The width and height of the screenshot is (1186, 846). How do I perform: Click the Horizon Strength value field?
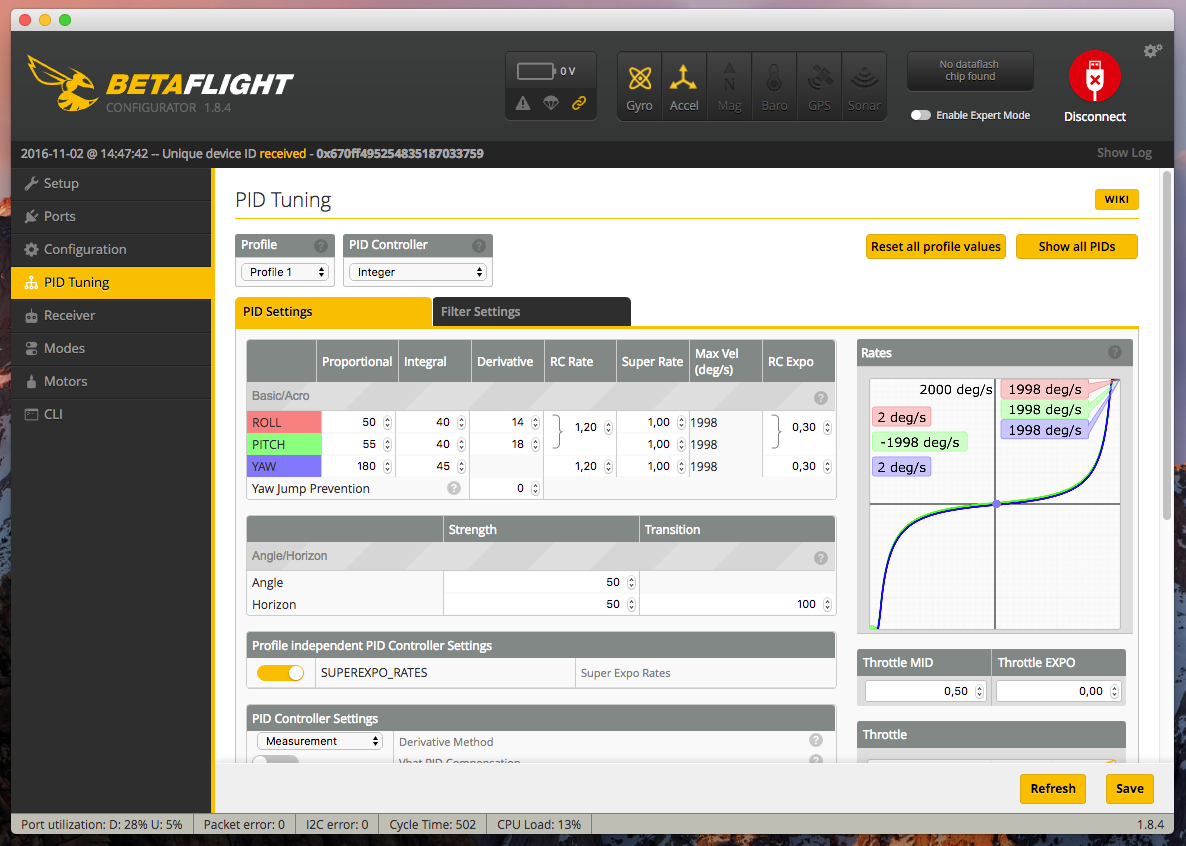[x=541, y=604]
